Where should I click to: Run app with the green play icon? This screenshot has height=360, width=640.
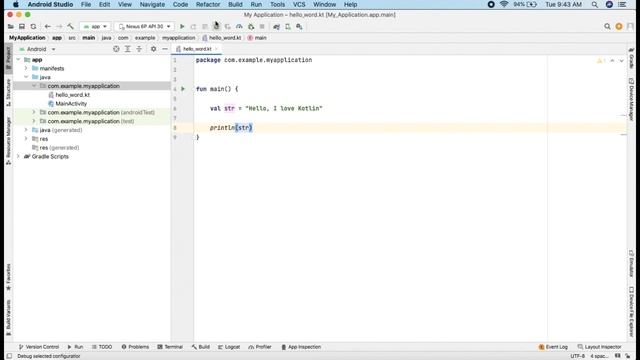182,27
